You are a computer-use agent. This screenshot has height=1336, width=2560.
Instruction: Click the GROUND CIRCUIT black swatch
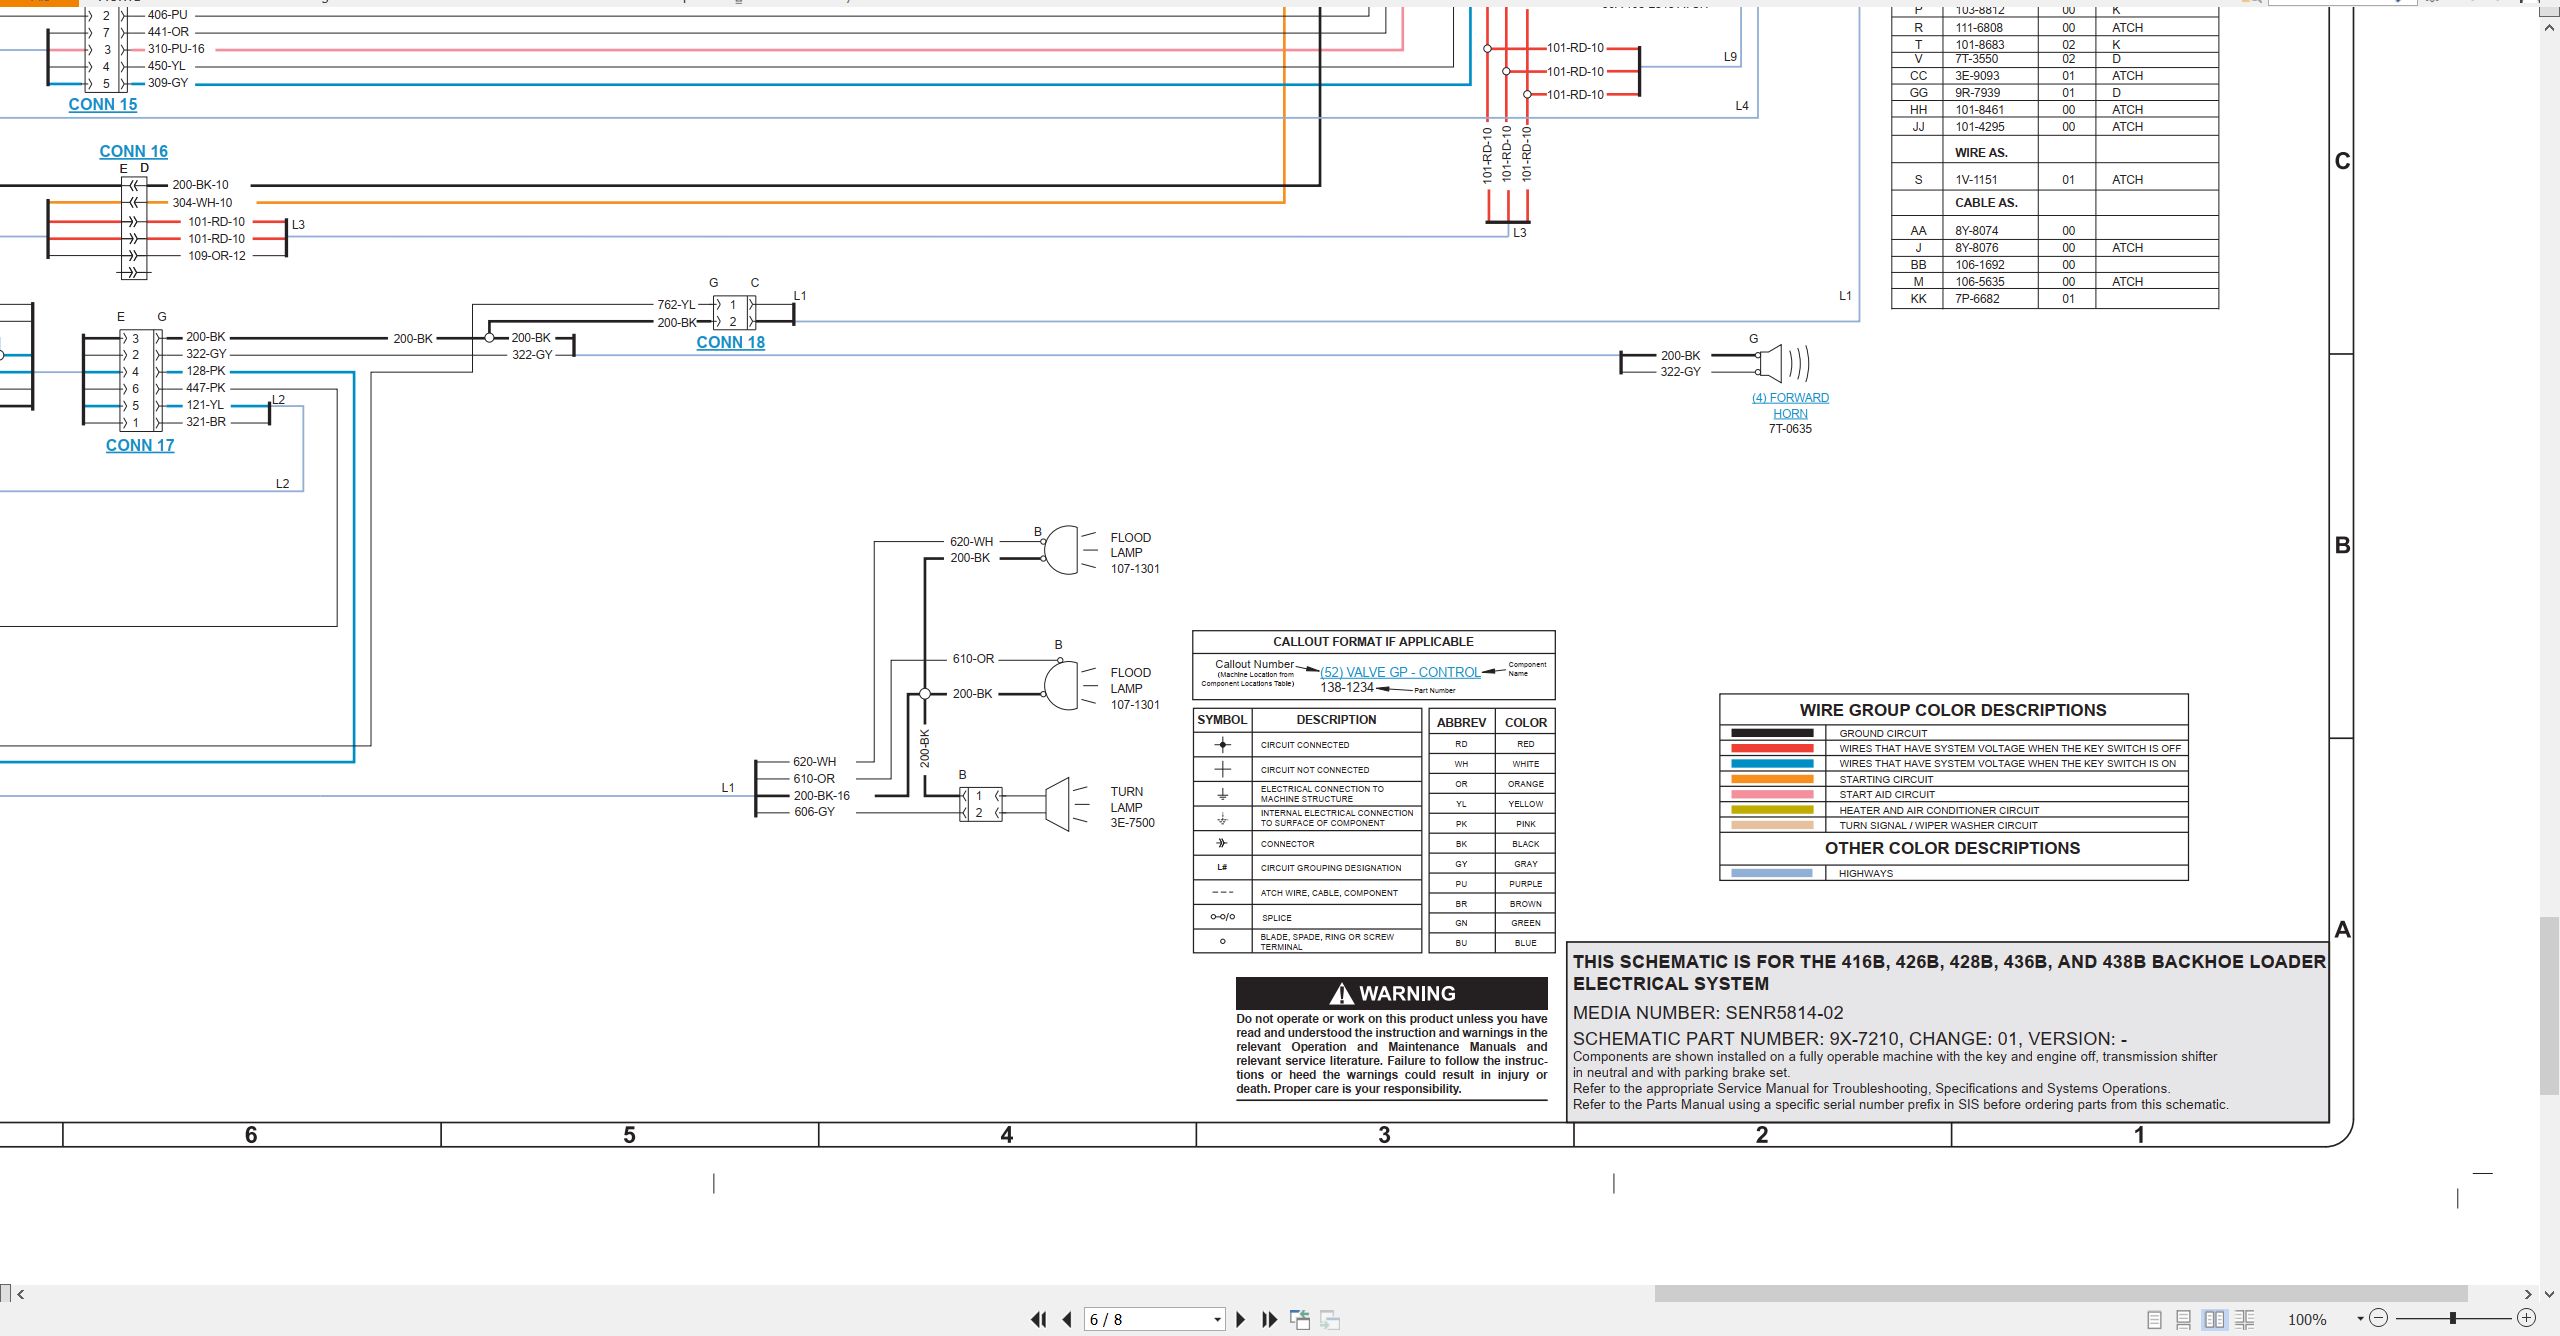click(1772, 733)
